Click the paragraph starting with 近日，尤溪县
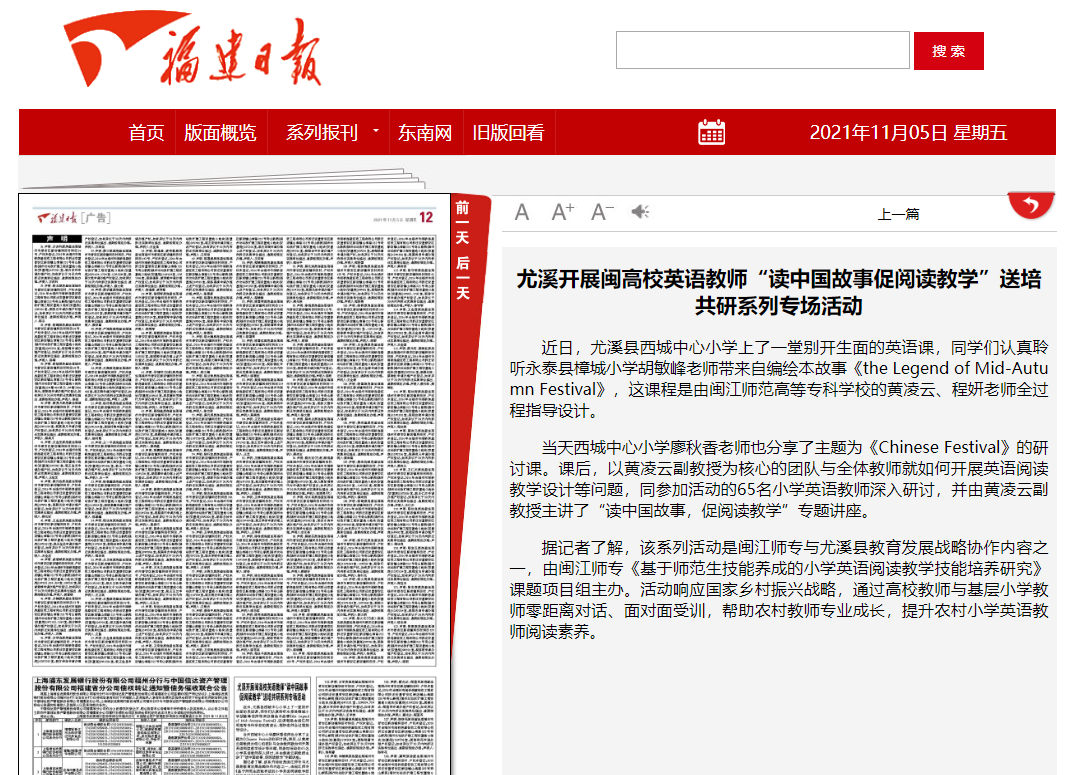 [x=779, y=379]
